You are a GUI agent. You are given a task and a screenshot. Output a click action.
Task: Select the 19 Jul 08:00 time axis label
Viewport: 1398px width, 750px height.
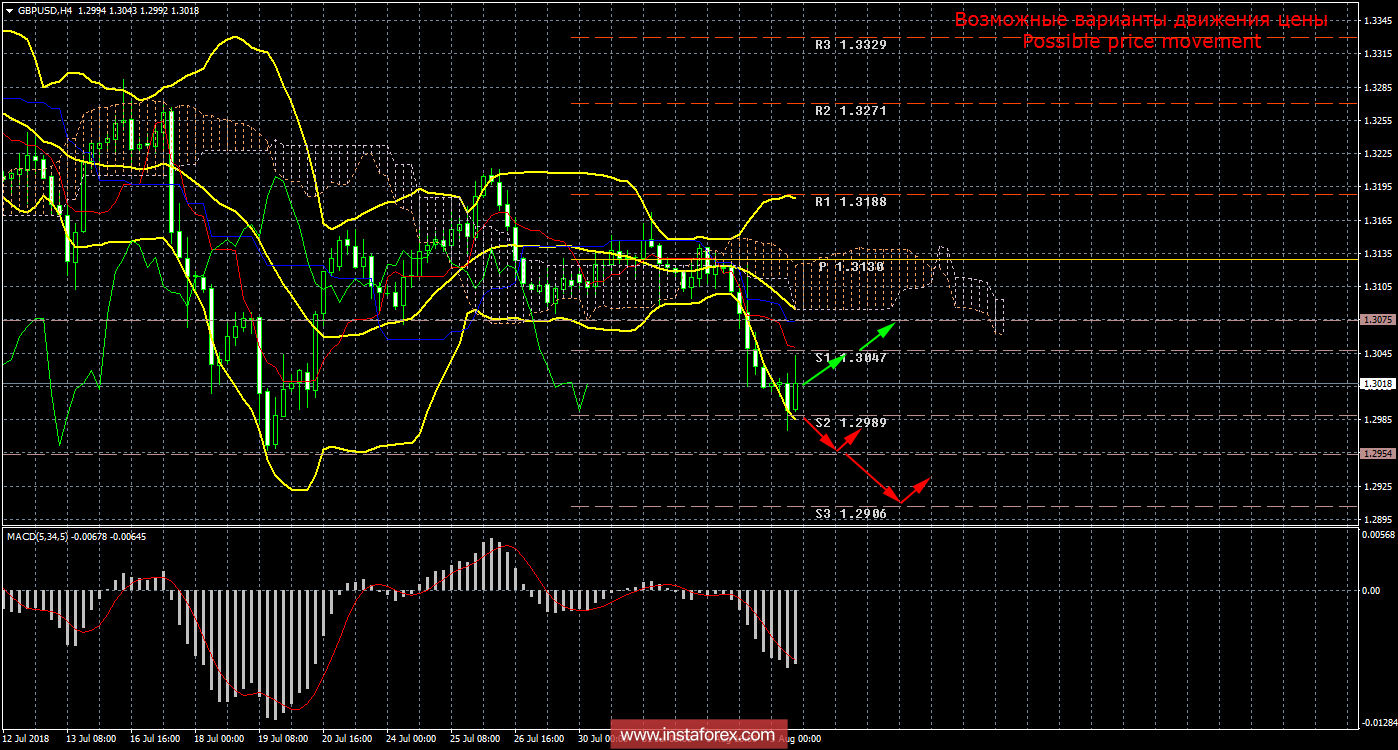pyautogui.click(x=284, y=740)
